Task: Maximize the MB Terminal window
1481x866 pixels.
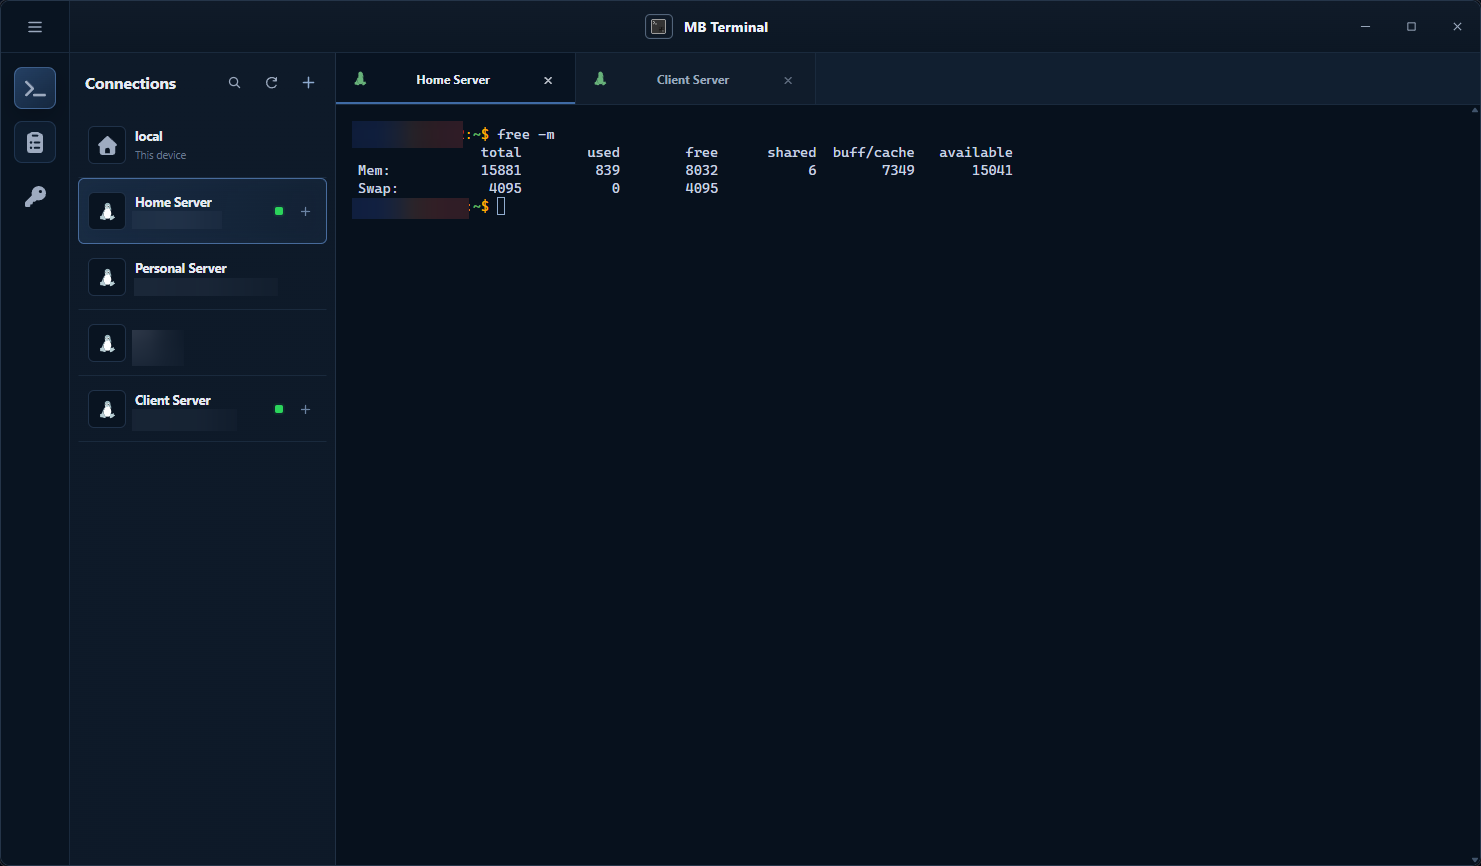Action: (x=1411, y=27)
